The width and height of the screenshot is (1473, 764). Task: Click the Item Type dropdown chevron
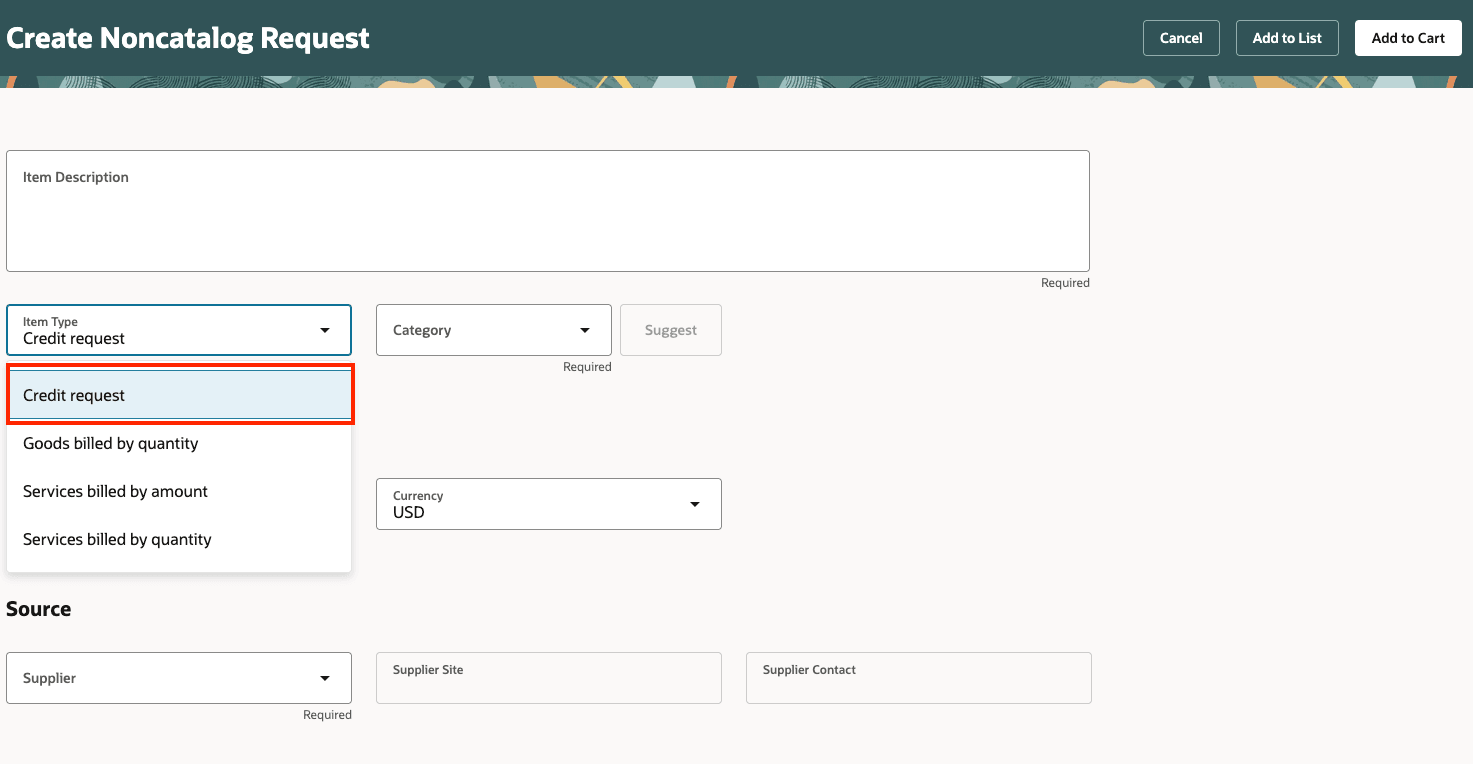tap(324, 329)
